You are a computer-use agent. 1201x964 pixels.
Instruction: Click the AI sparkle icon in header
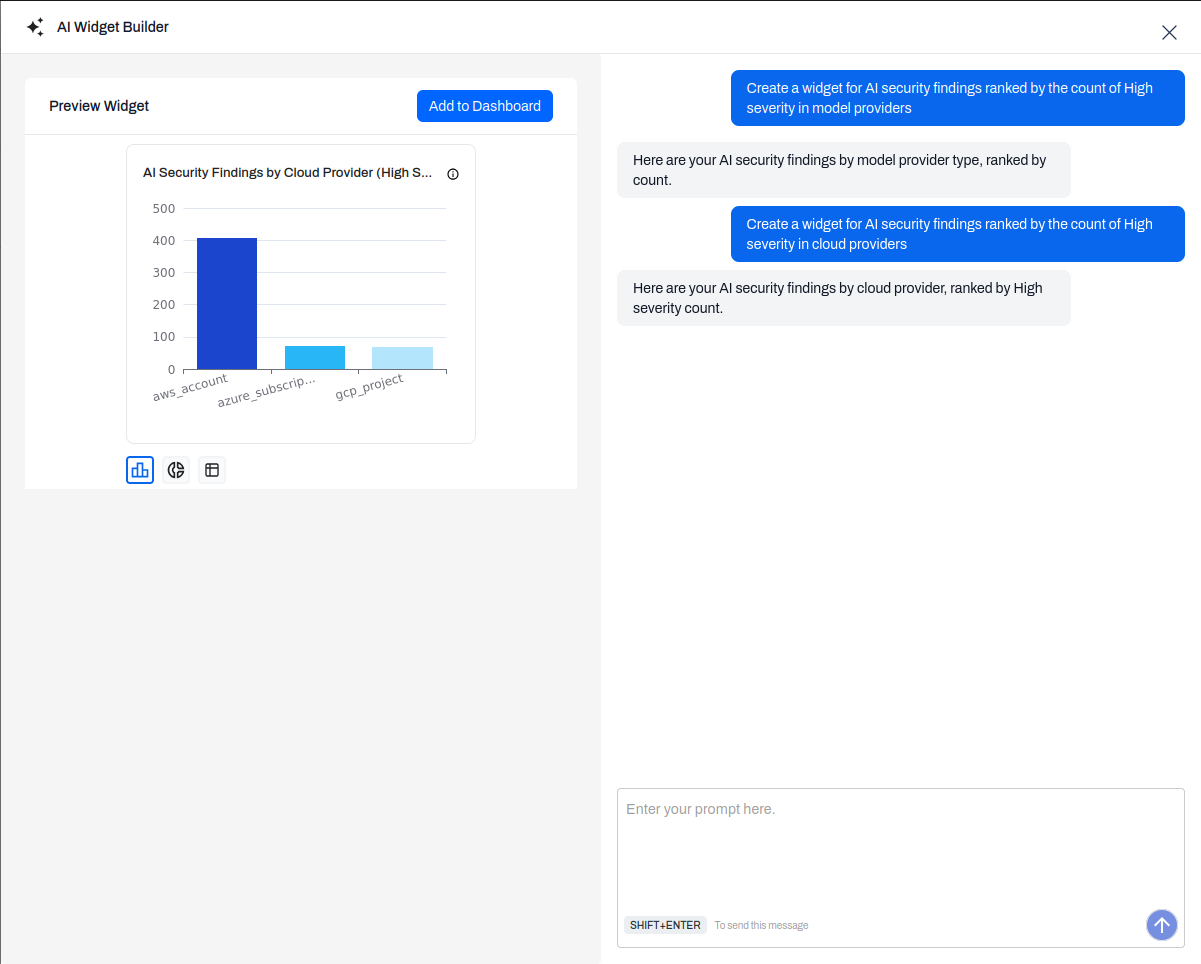35,27
